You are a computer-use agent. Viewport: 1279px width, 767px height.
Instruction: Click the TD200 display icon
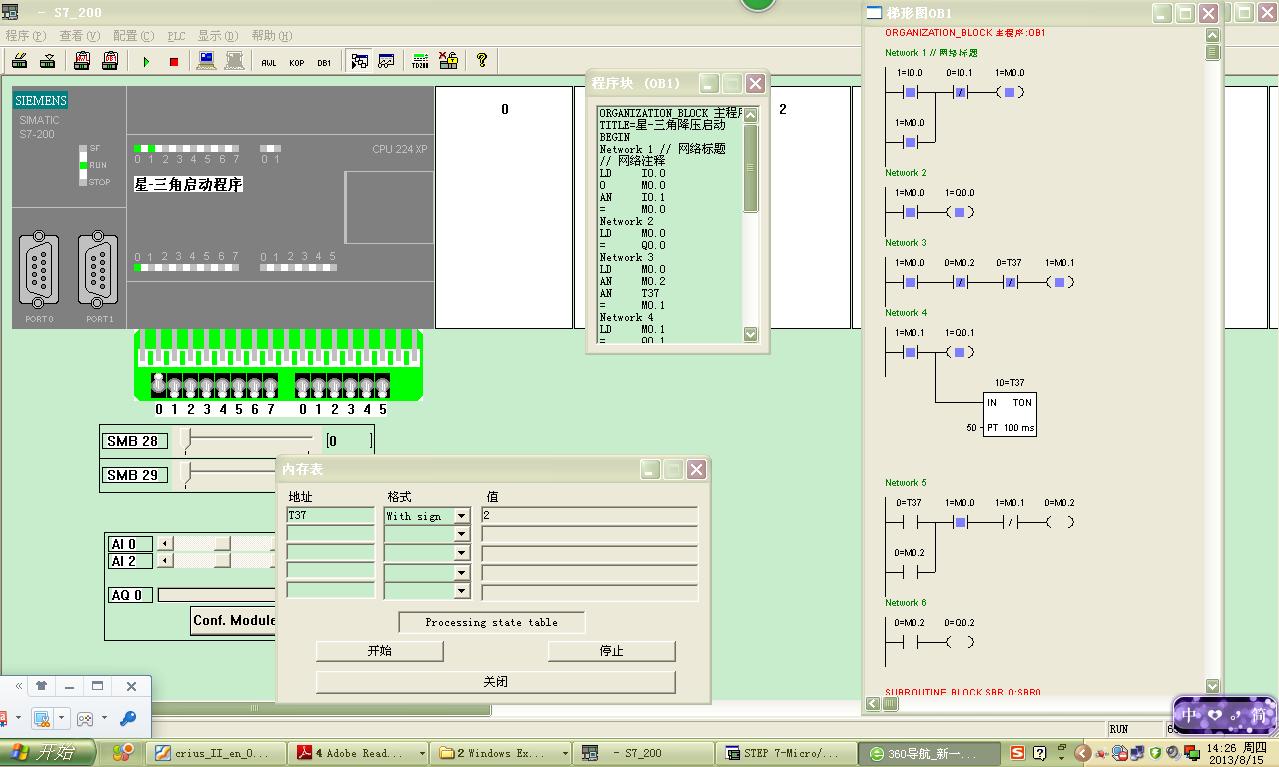coord(420,62)
